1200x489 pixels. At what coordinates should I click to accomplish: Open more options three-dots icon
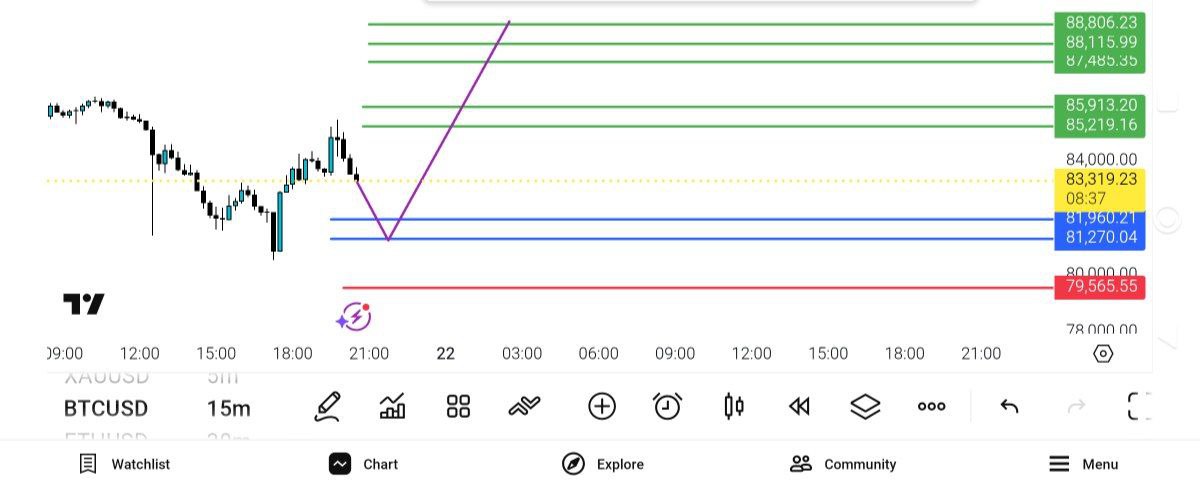pyautogui.click(x=931, y=406)
